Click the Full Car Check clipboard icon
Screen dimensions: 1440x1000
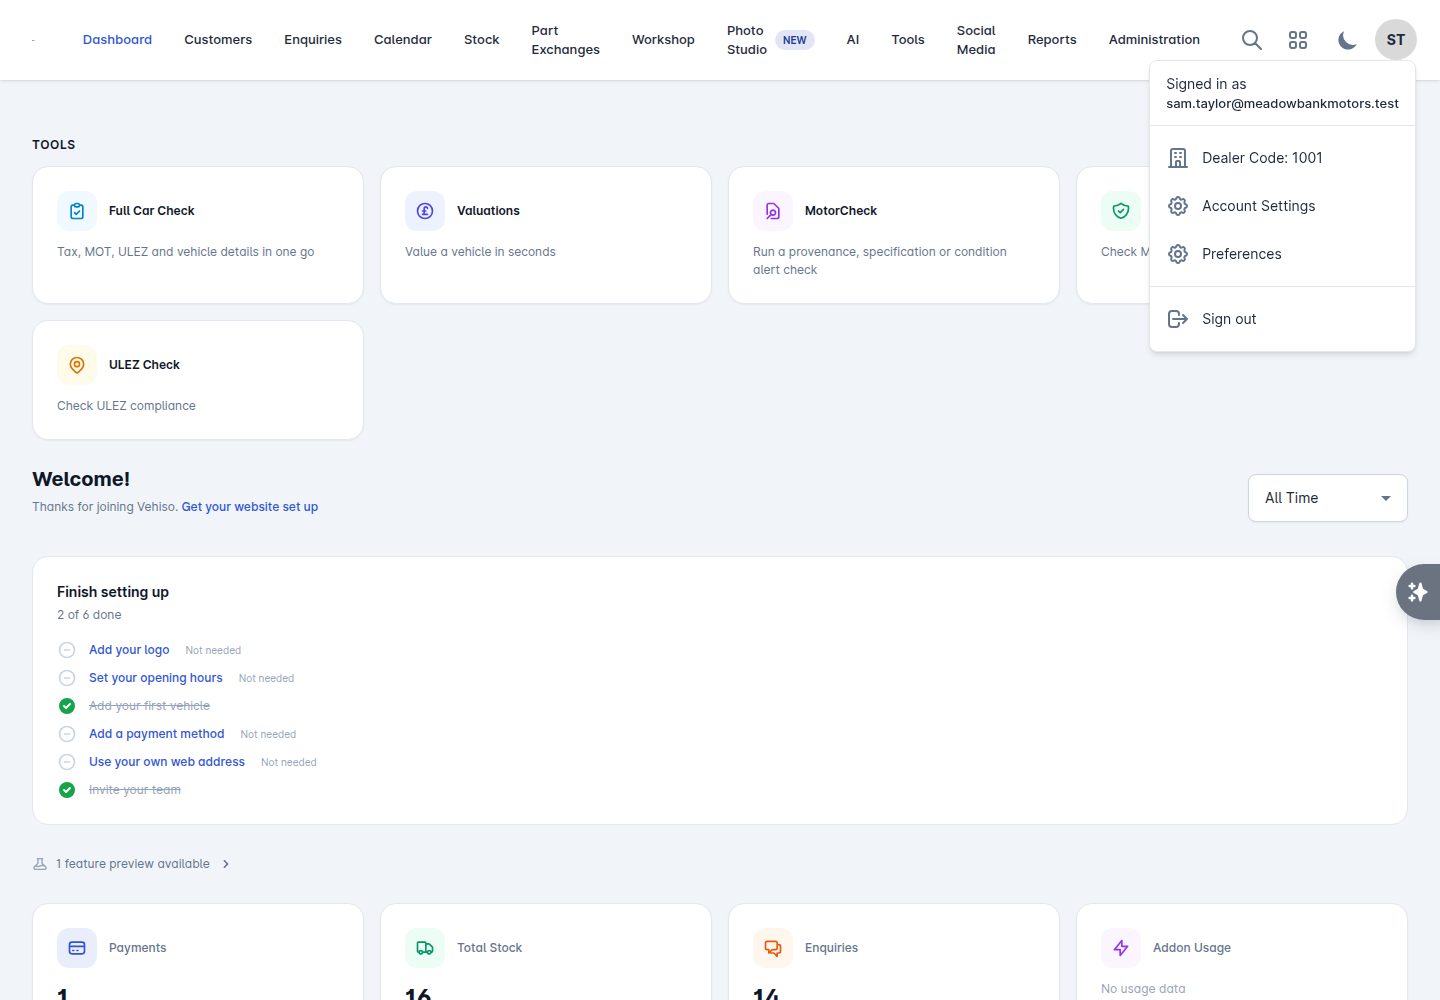click(x=77, y=211)
